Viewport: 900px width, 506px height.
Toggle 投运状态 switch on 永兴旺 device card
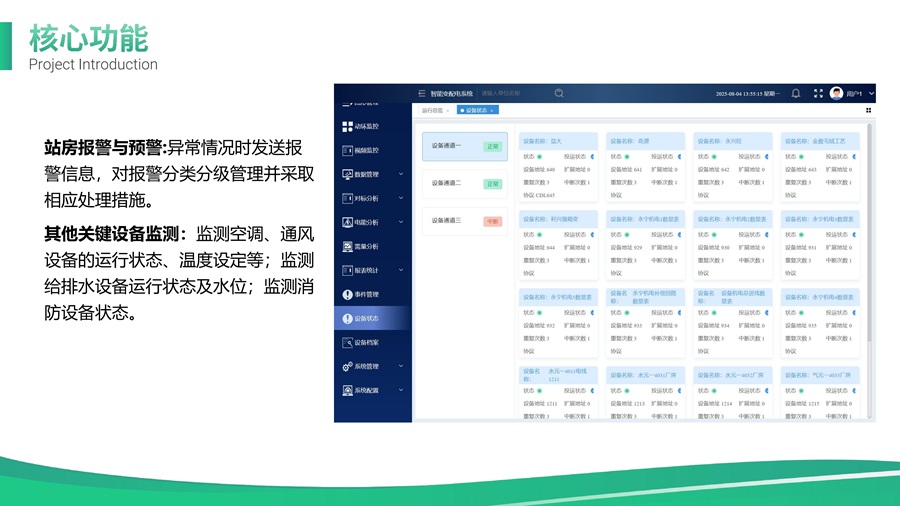(766, 156)
